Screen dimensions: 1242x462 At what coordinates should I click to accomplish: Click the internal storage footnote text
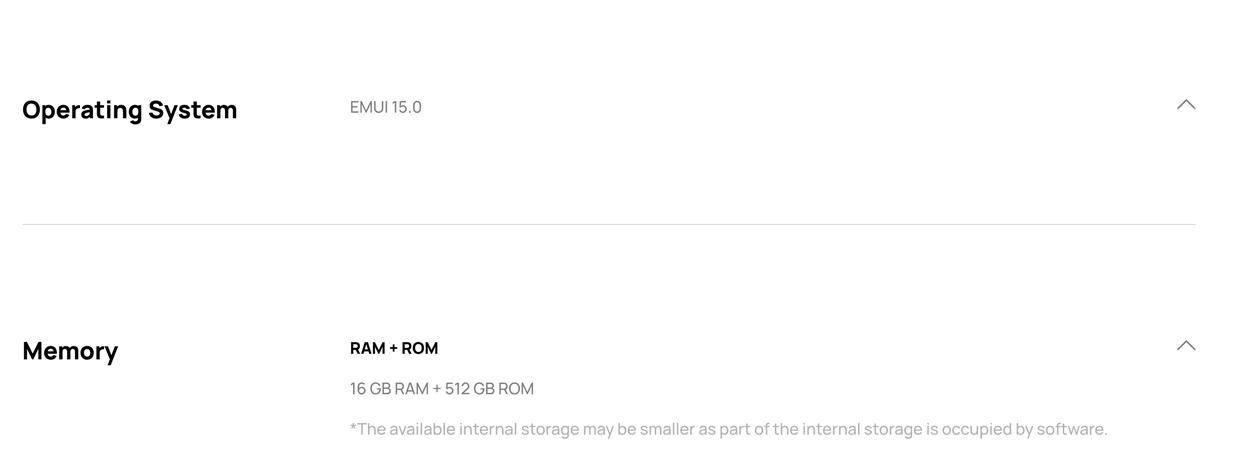(728, 429)
